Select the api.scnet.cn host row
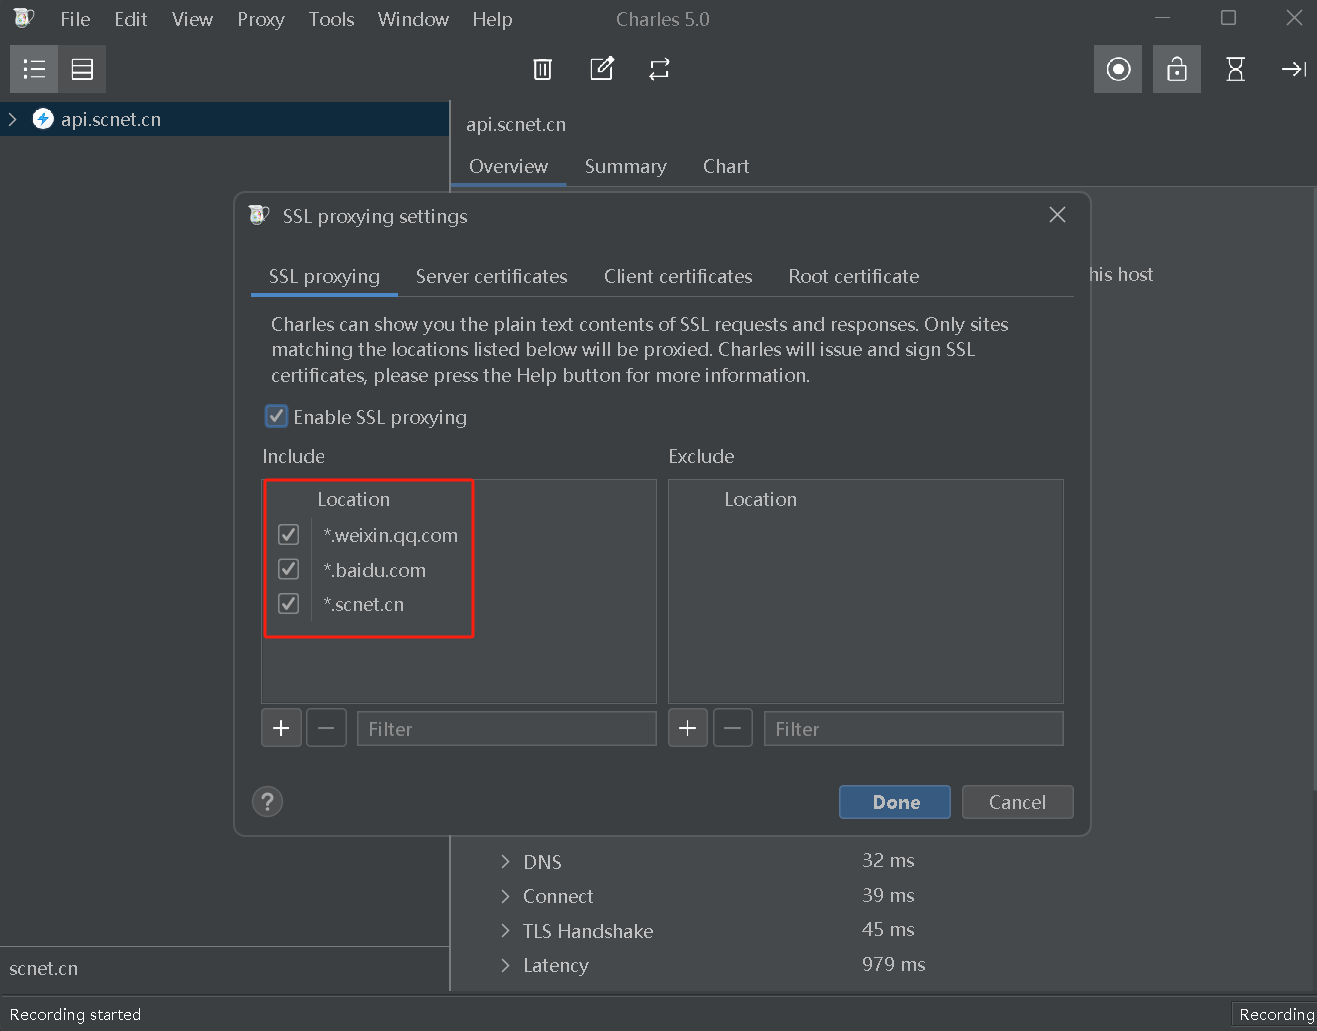 pyautogui.click(x=225, y=119)
